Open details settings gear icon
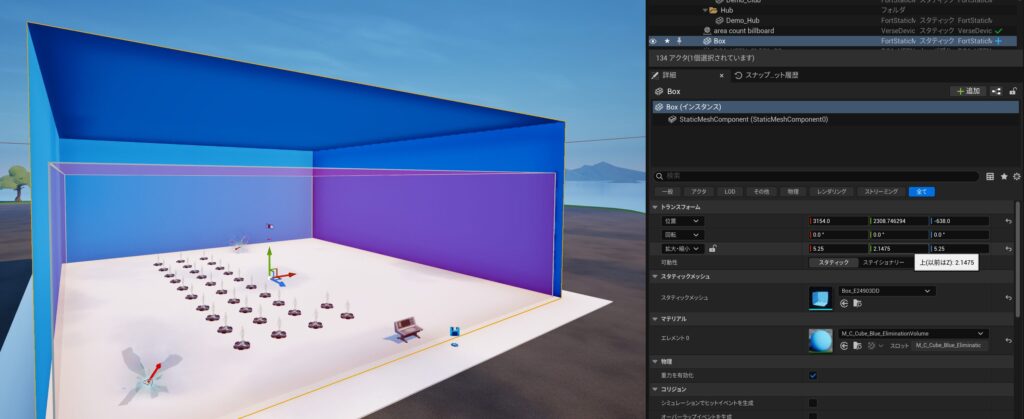Image resolution: width=1024 pixels, height=419 pixels. pyautogui.click(x=1016, y=175)
